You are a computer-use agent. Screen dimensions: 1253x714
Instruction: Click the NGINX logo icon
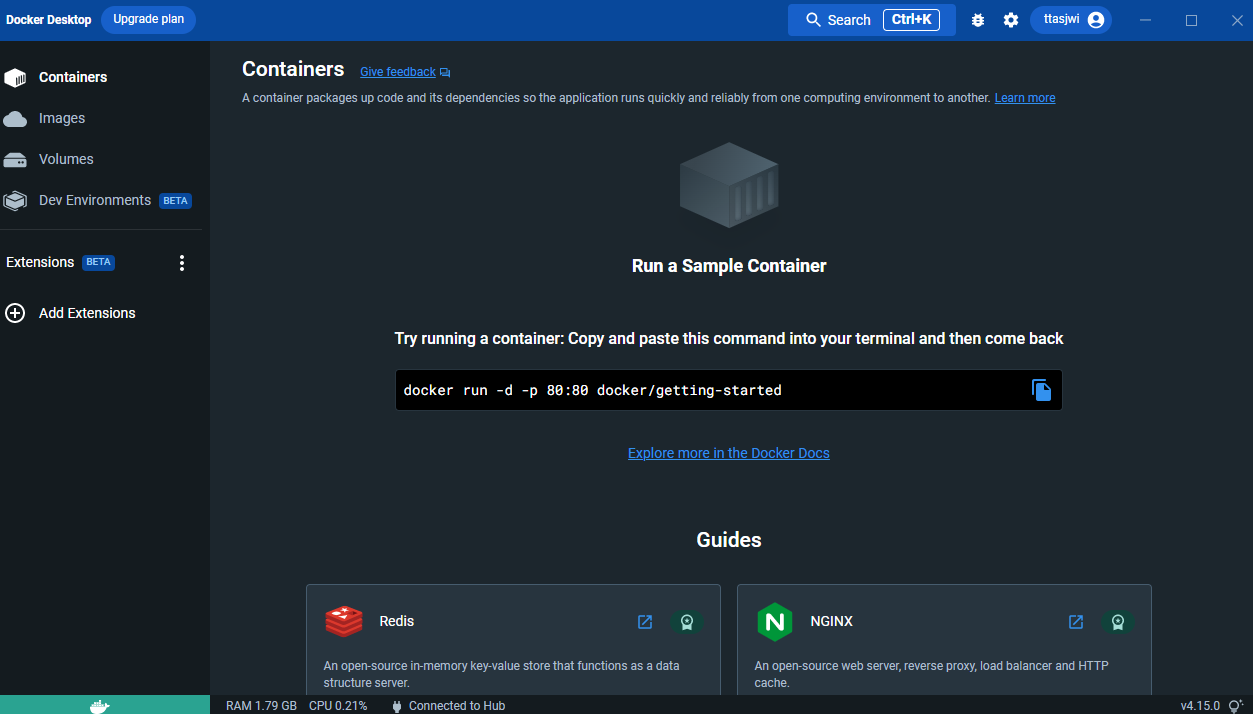[775, 622]
